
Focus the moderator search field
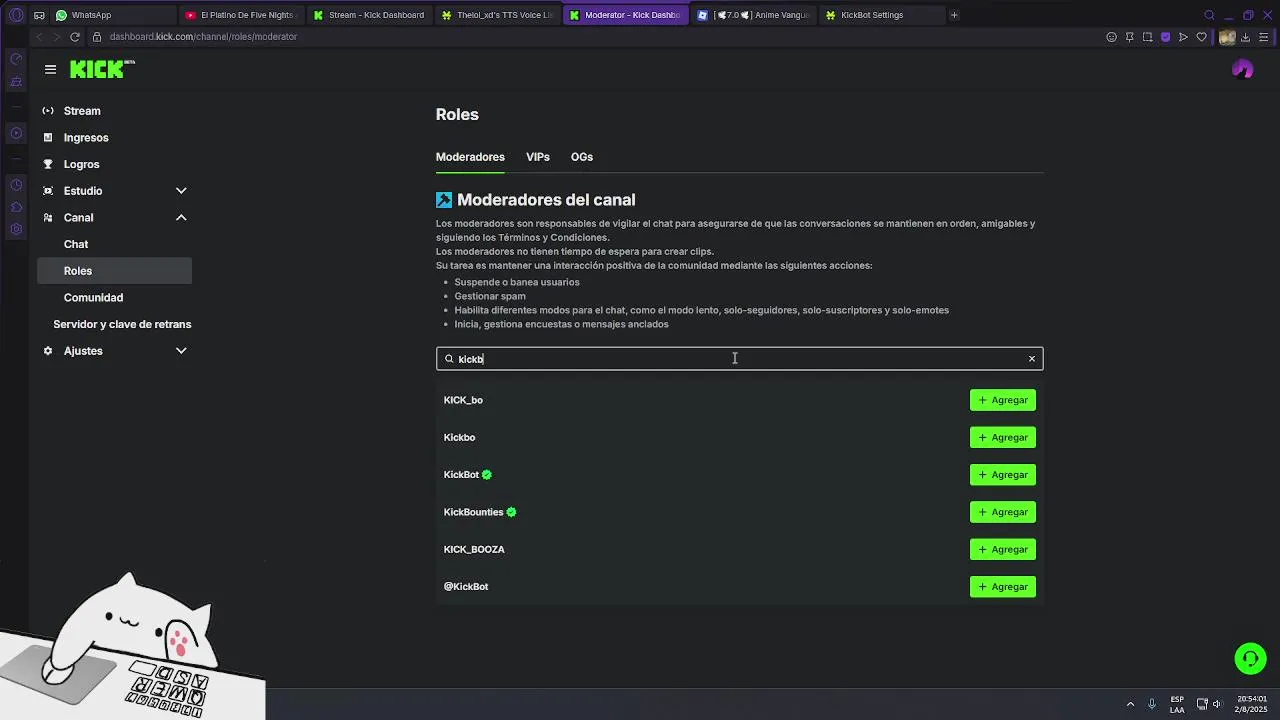coord(740,359)
